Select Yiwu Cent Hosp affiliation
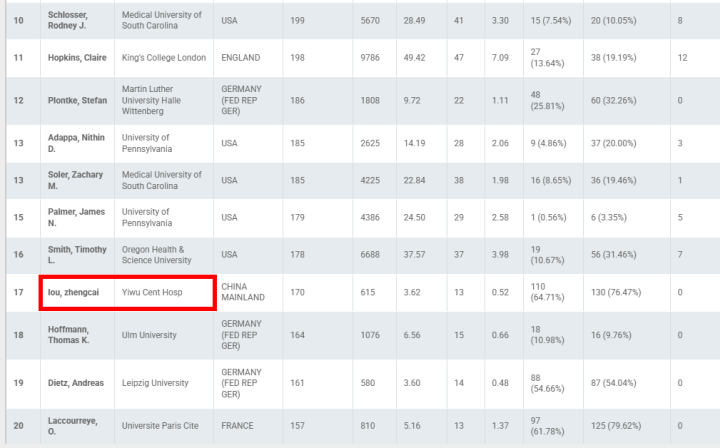The width and height of the screenshot is (720, 448). coord(152,293)
